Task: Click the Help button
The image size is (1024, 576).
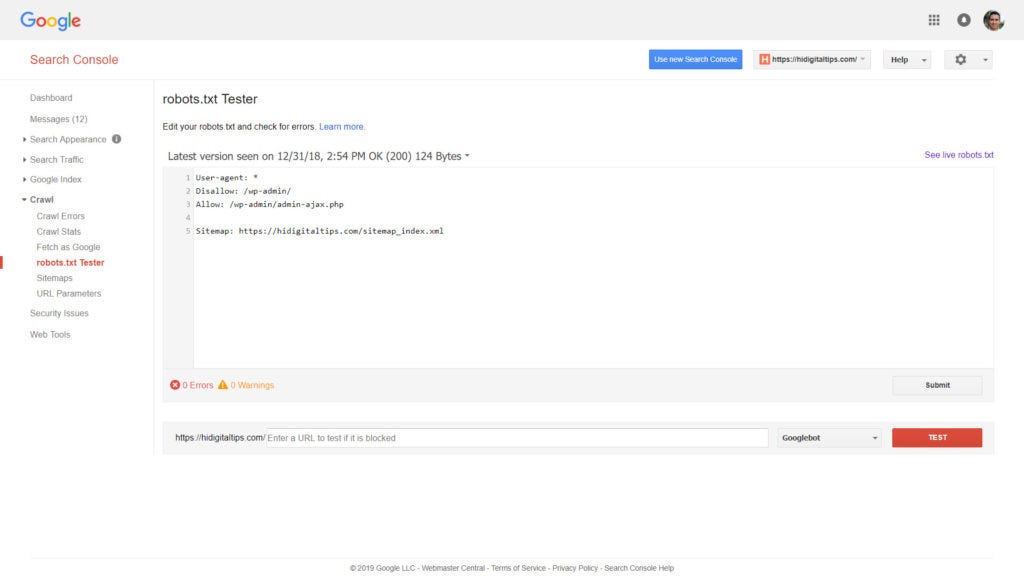Action: coord(906,59)
